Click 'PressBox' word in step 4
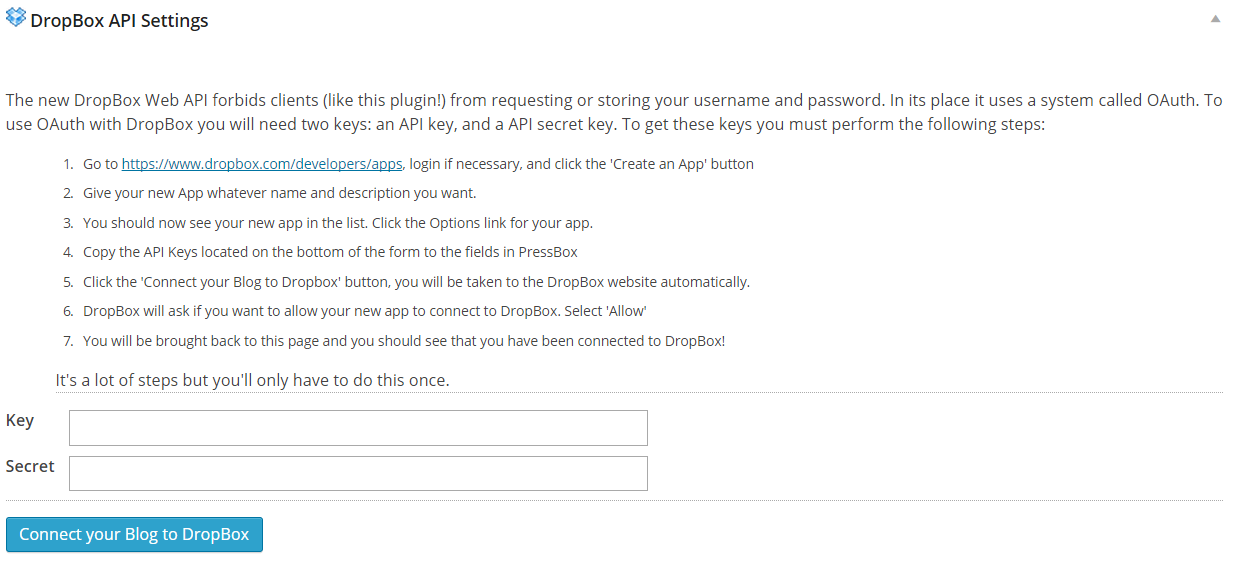Screen dimensions: 1238x568 pos(548,252)
